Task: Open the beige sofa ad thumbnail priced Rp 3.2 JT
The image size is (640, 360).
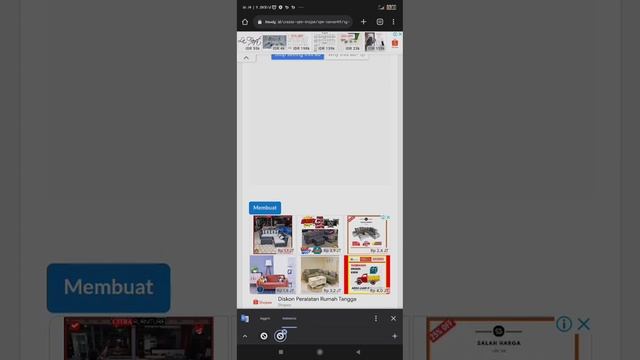Action: (320, 275)
